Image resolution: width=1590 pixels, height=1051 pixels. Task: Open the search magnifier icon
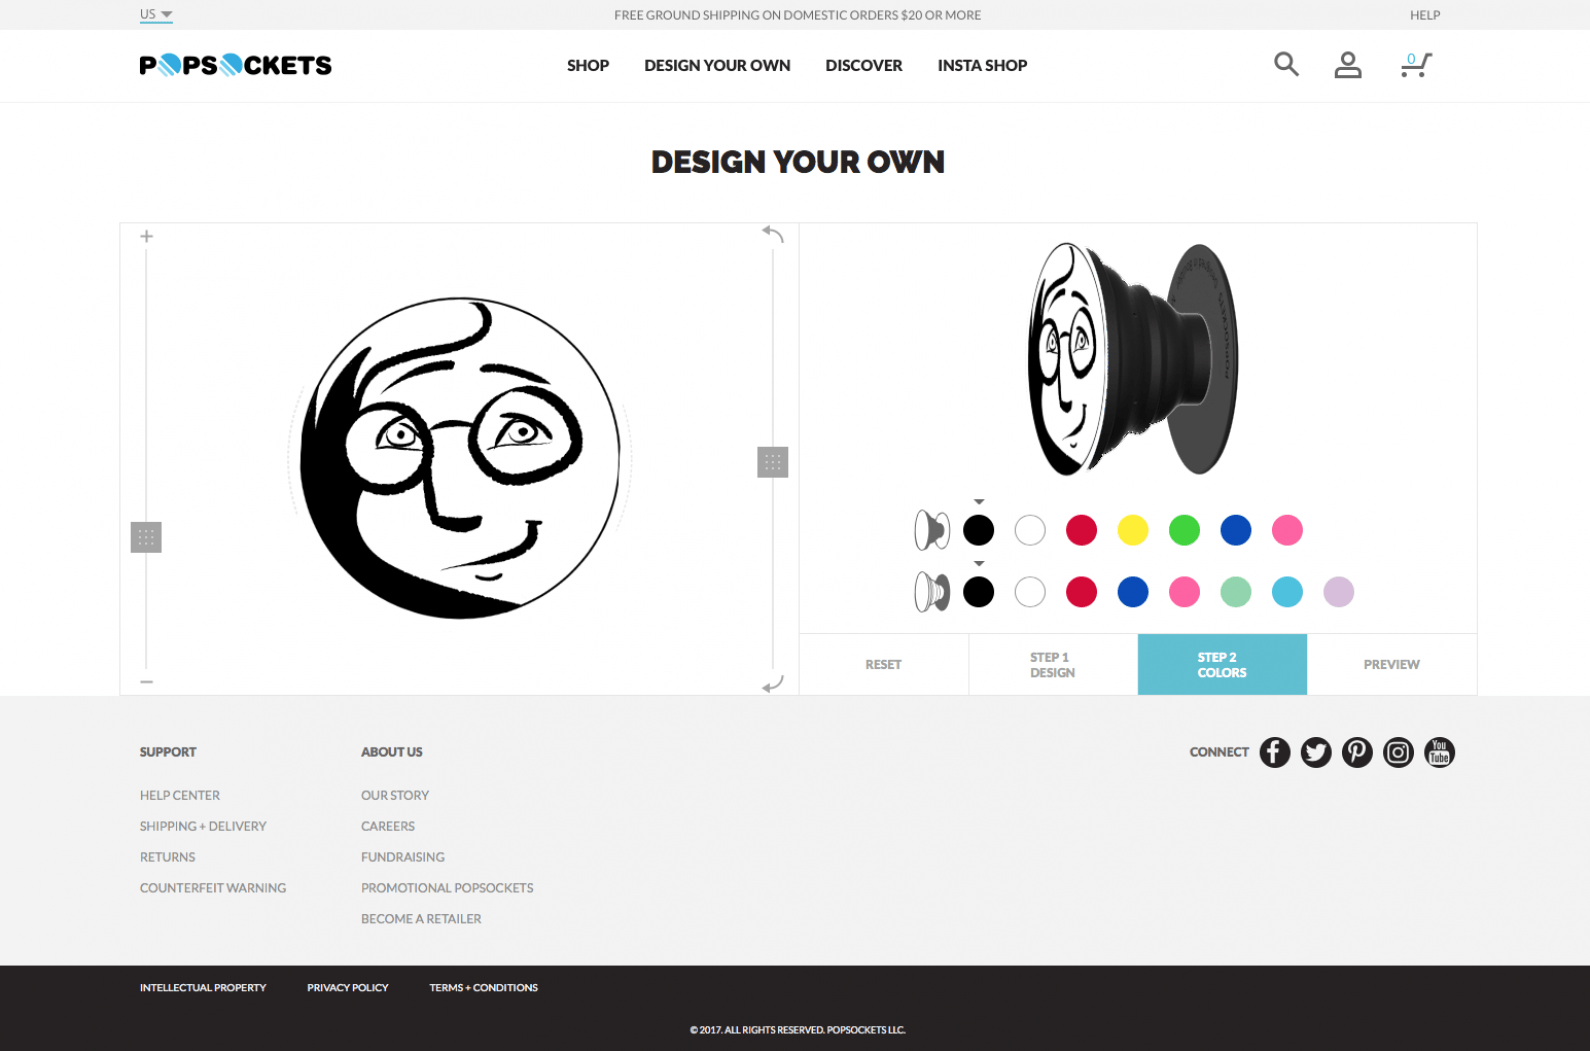point(1286,65)
